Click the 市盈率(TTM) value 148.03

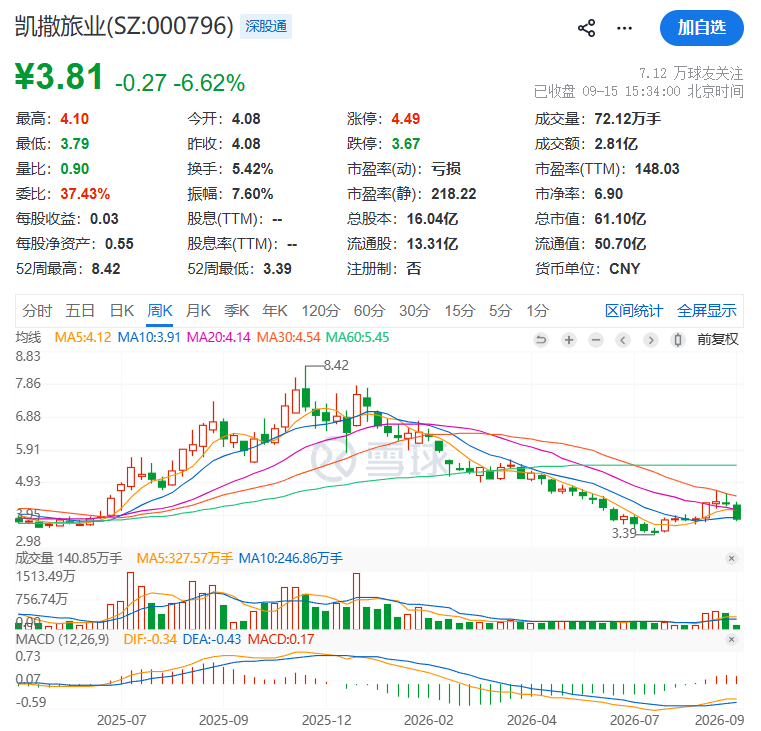[657, 168]
